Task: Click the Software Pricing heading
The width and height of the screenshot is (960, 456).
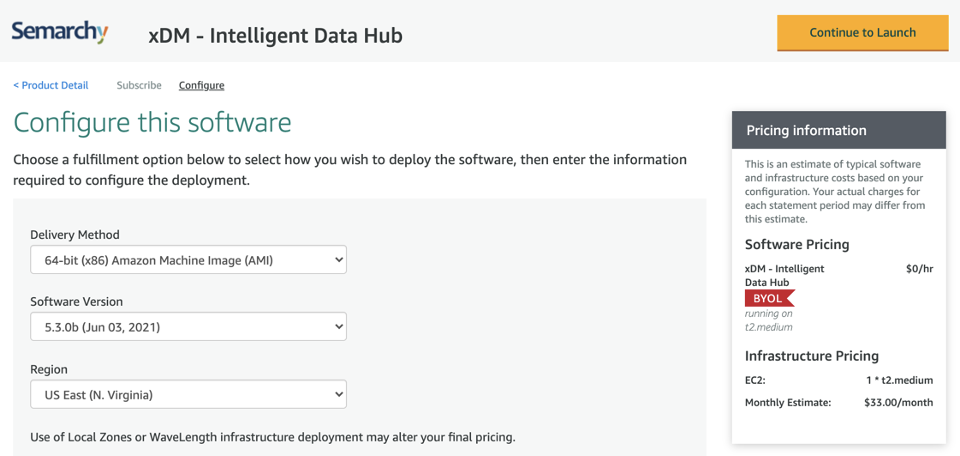Action: 797,244
